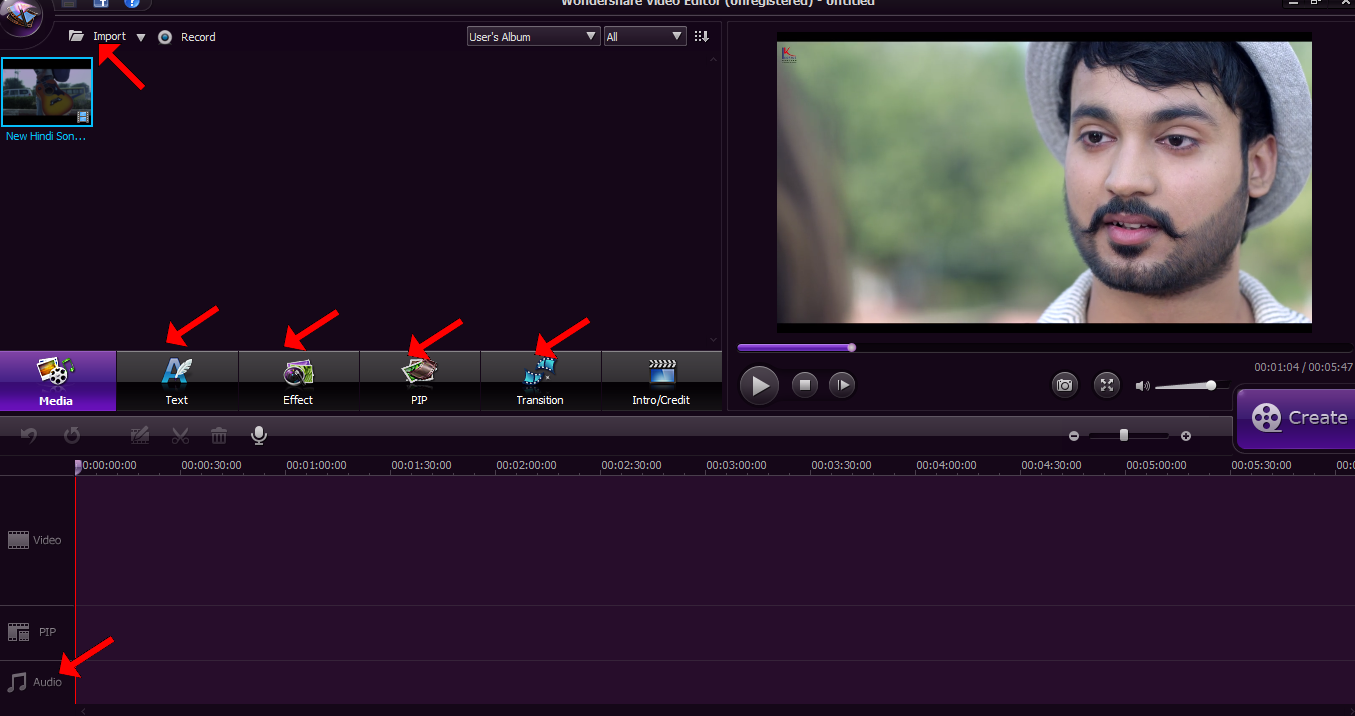Switch to the Media tab
1355x716 pixels.
pyautogui.click(x=58, y=381)
